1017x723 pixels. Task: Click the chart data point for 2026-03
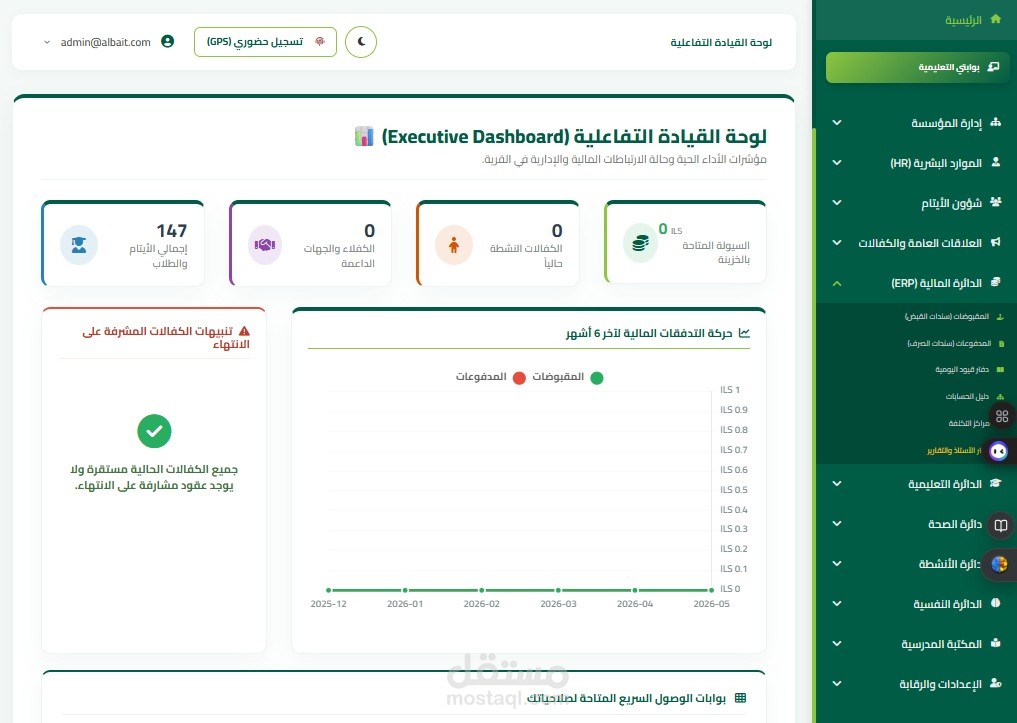(x=558, y=590)
